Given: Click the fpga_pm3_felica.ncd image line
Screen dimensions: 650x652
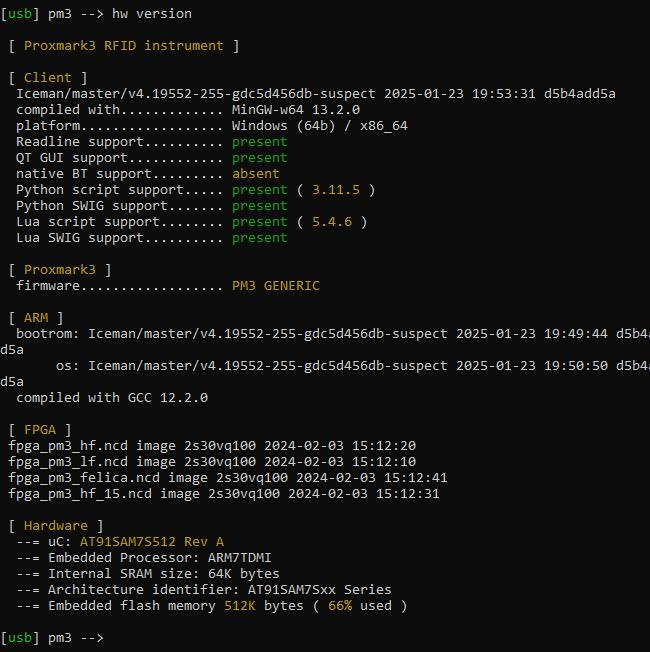Looking at the screenshot, I should (x=228, y=478).
